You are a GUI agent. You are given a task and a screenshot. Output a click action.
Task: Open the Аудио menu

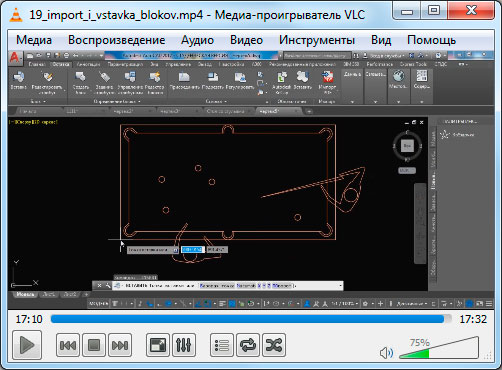click(197, 40)
